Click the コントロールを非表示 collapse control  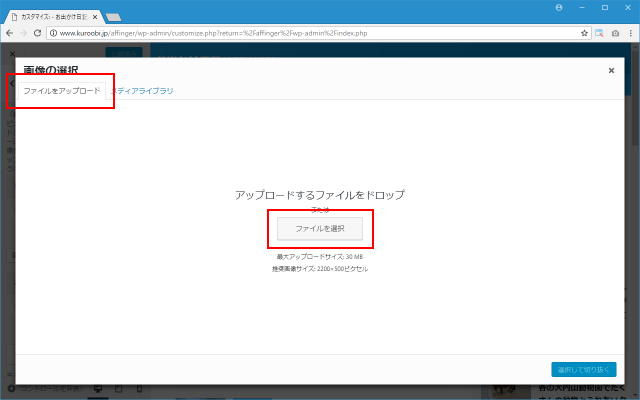tap(46, 389)
